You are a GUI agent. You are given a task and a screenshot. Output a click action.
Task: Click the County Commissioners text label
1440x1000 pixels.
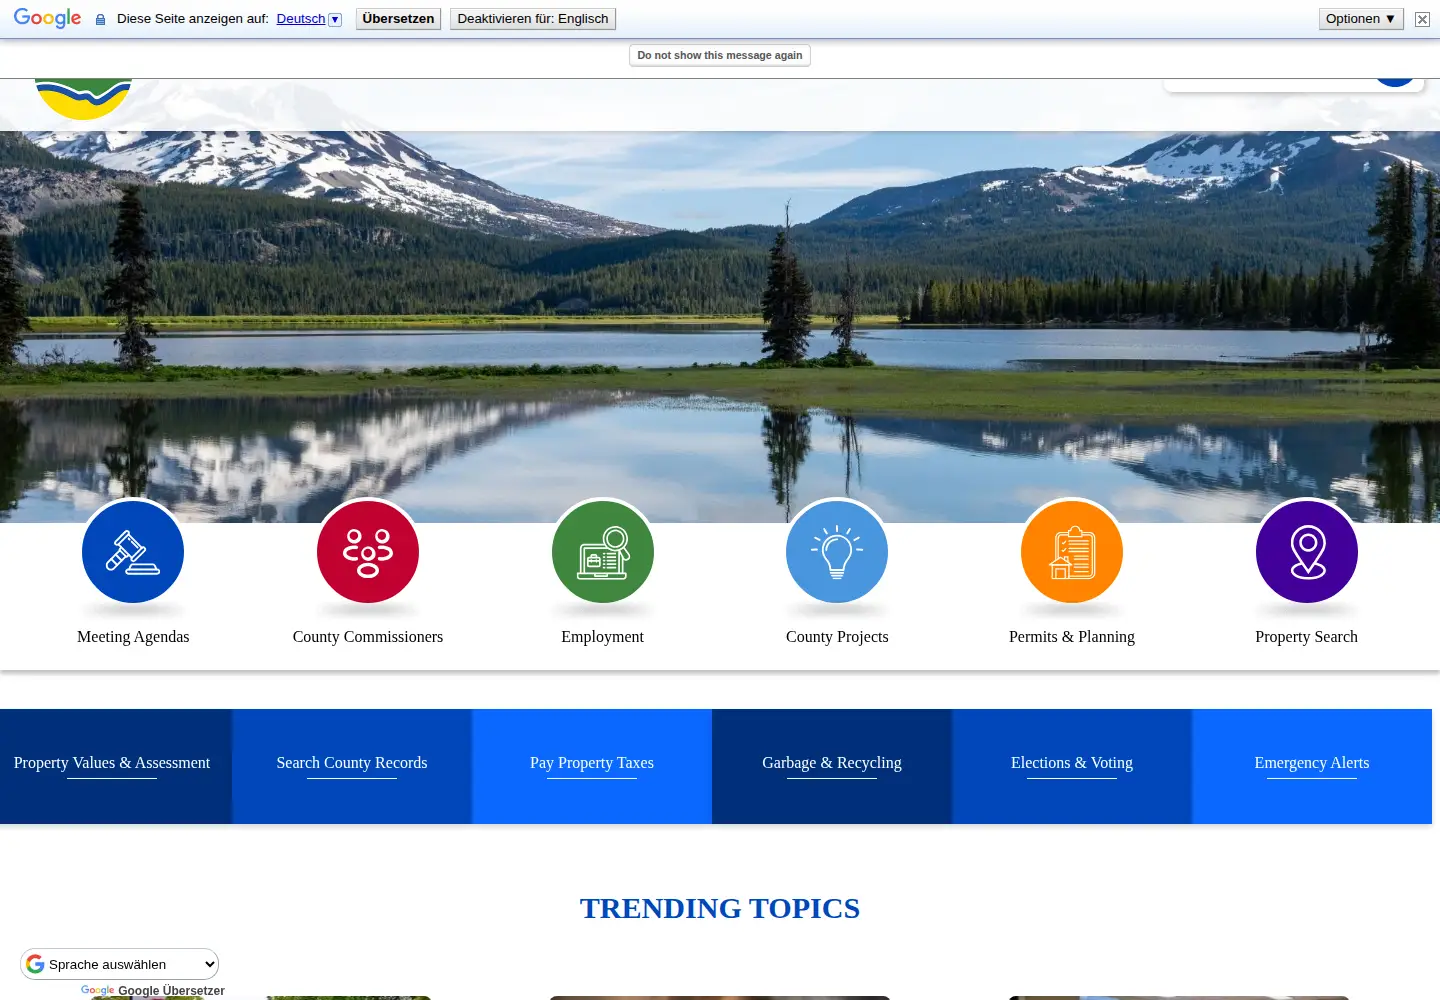368,637
